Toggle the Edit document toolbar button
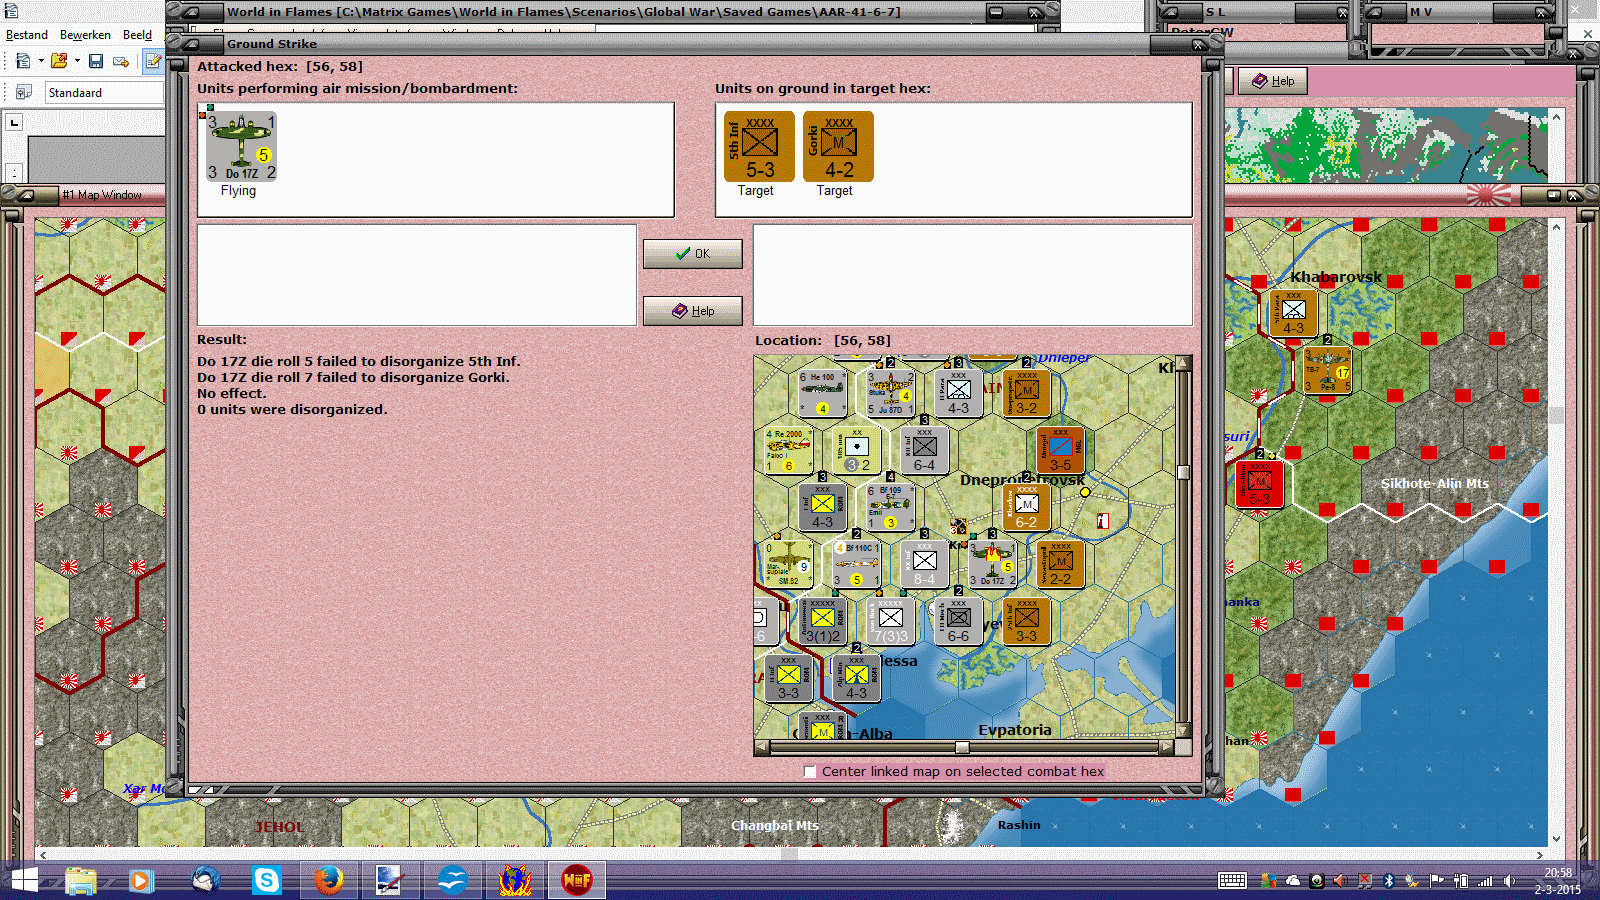 pyautogui.click(x=153, y=61)
